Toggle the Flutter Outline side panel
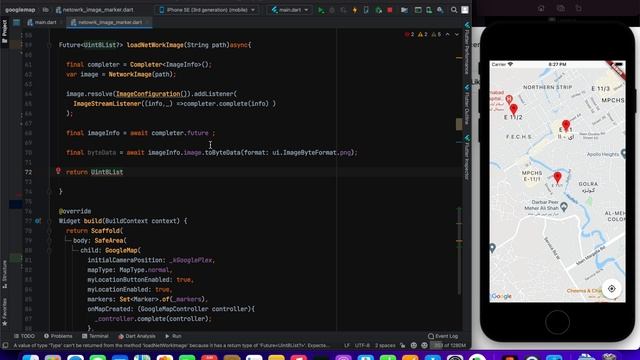 point(467,104)
